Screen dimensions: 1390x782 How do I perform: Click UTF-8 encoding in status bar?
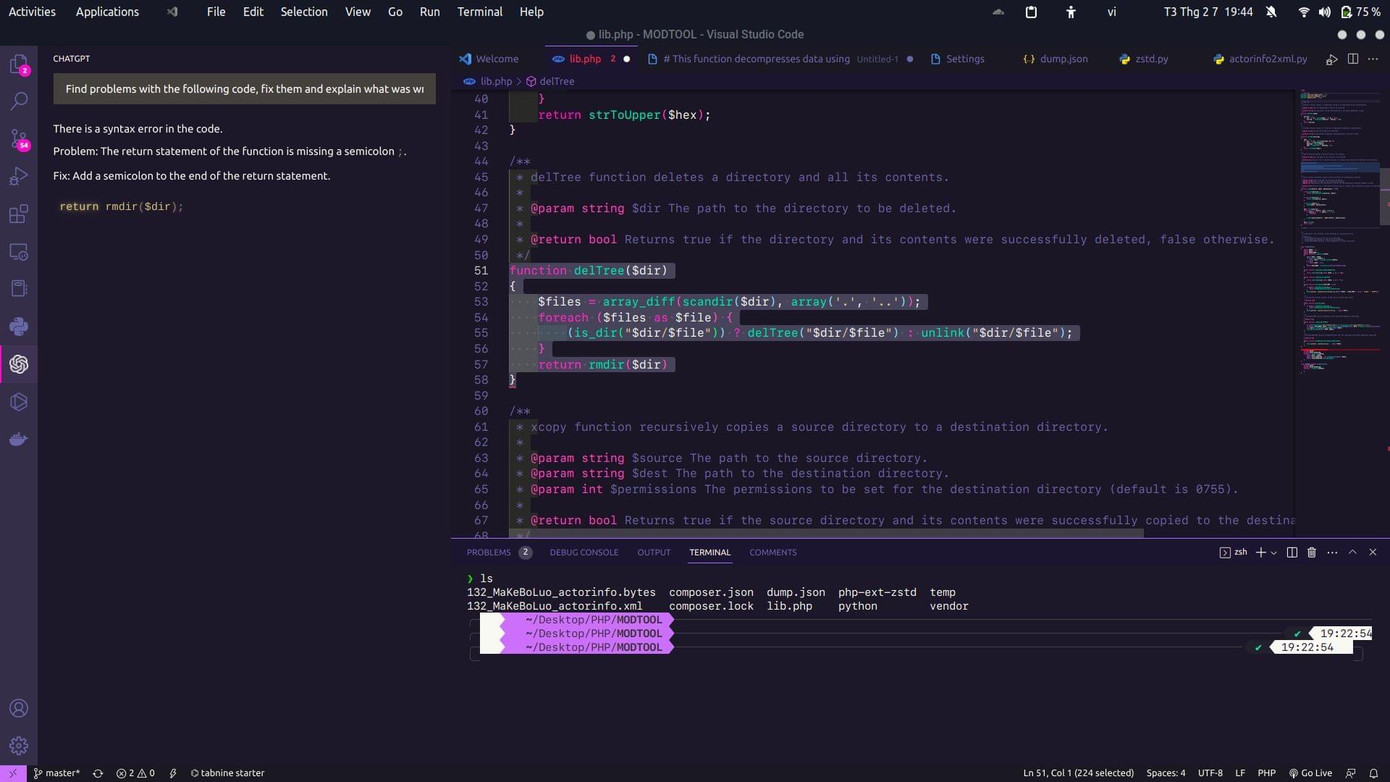click(1210, 772)
